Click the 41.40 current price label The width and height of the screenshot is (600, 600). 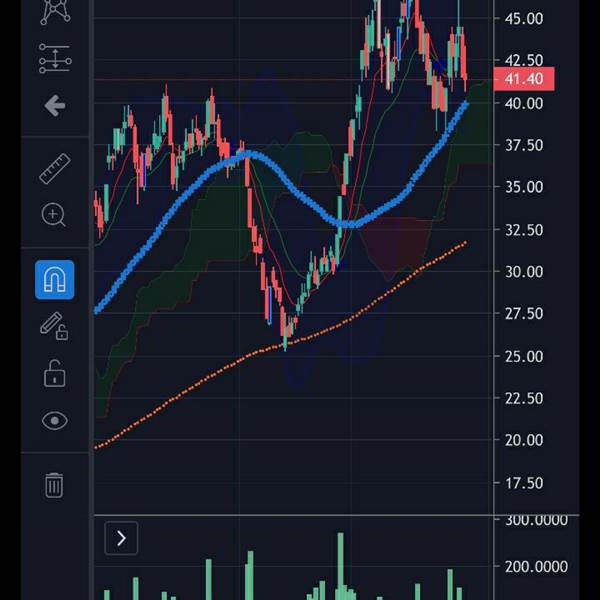[x=523, y=79]
